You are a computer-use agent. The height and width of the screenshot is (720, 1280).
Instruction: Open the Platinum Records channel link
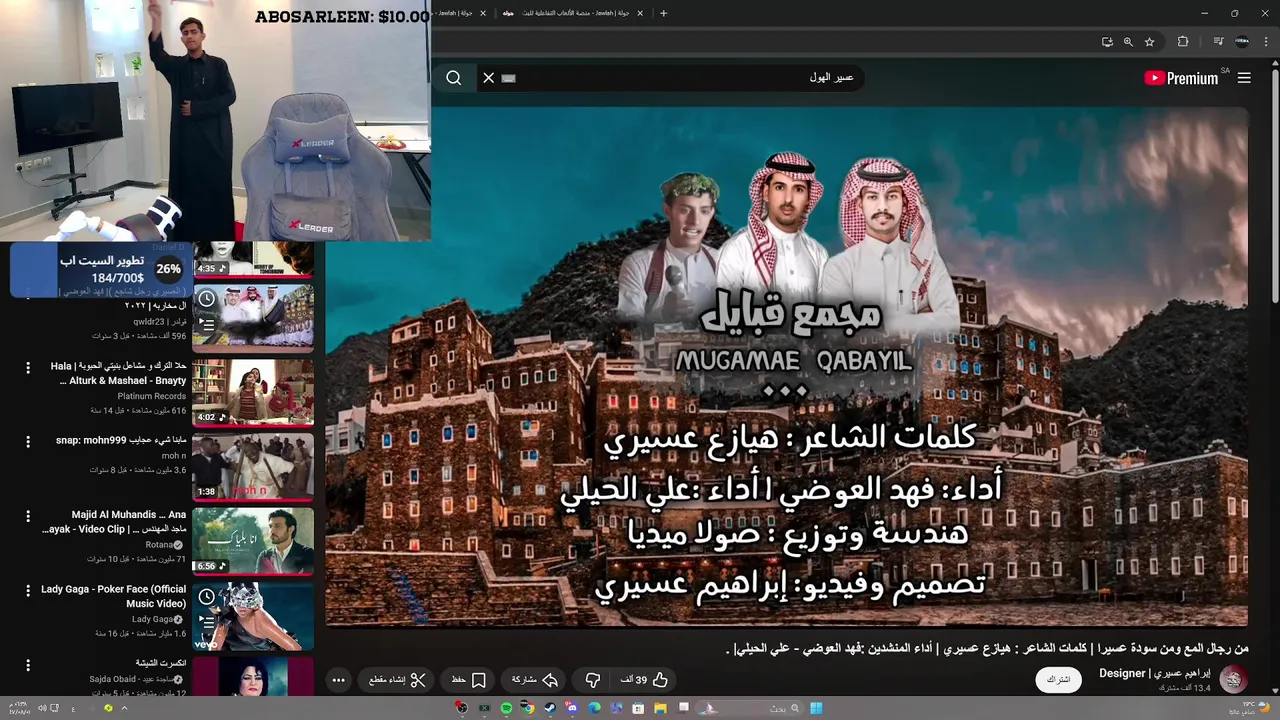point(152,397)
